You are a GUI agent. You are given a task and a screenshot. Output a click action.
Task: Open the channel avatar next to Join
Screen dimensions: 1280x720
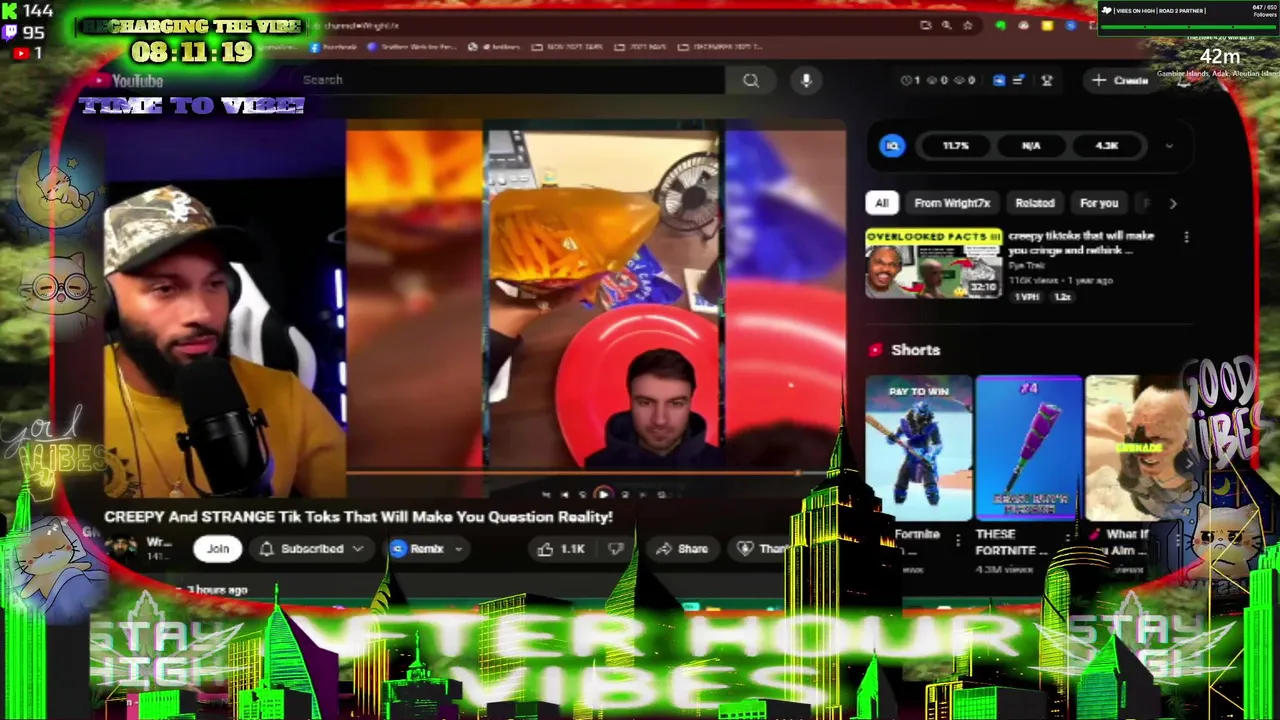point(121,548)
